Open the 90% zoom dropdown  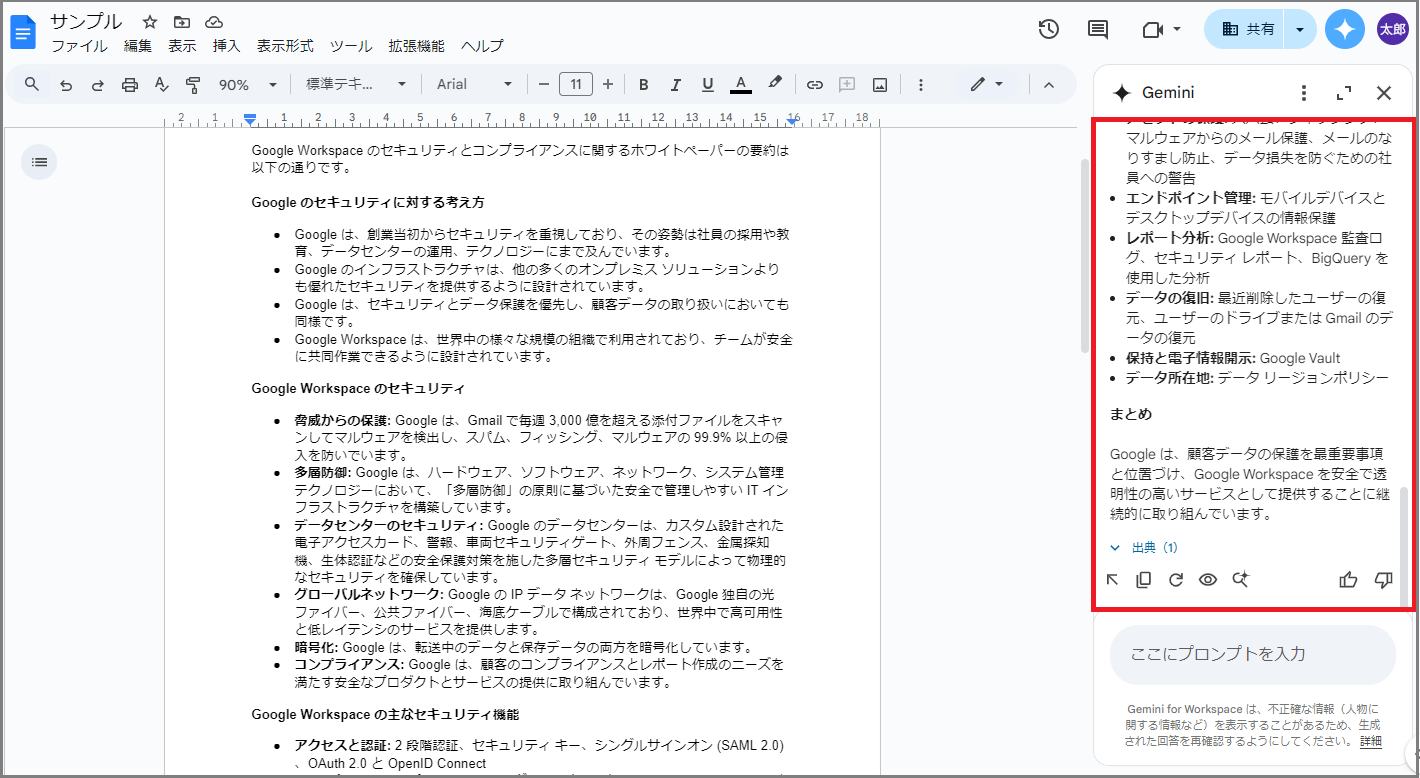point(247,85)
